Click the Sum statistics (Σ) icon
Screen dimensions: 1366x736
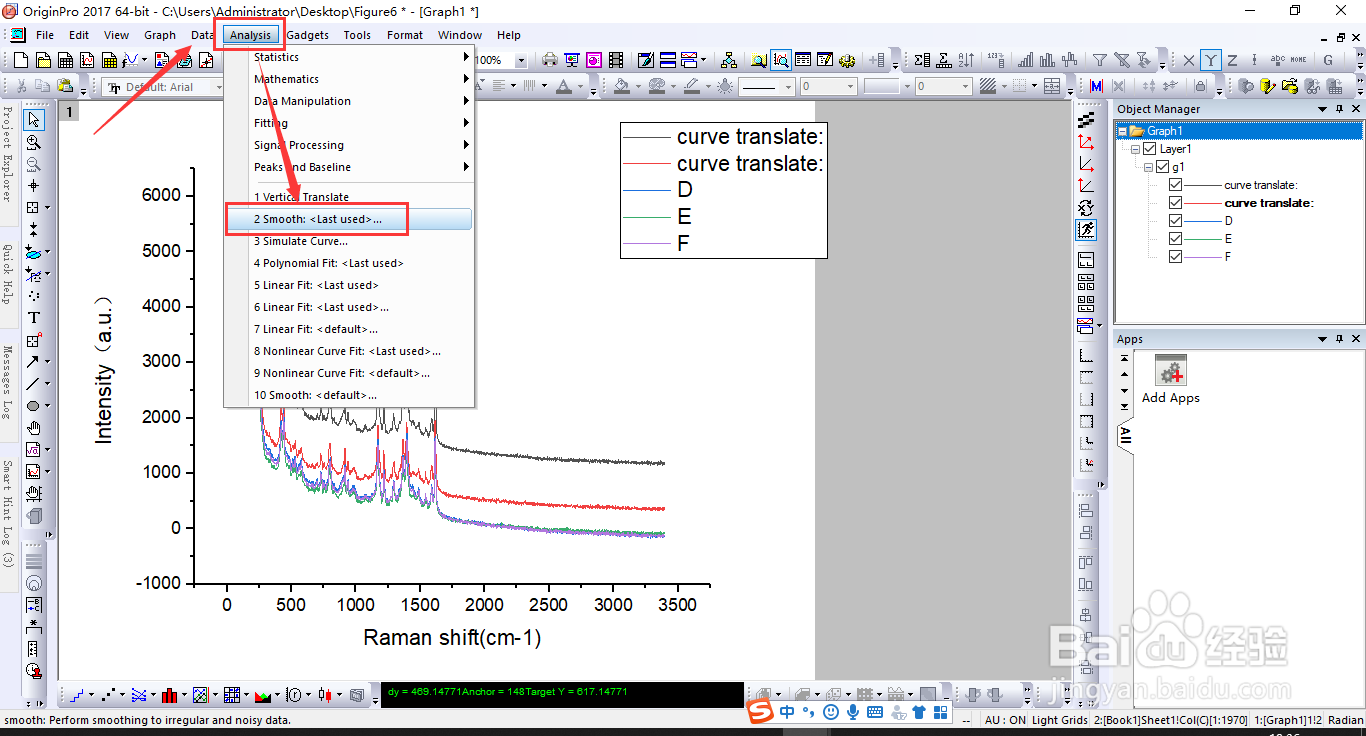(921, 60)
